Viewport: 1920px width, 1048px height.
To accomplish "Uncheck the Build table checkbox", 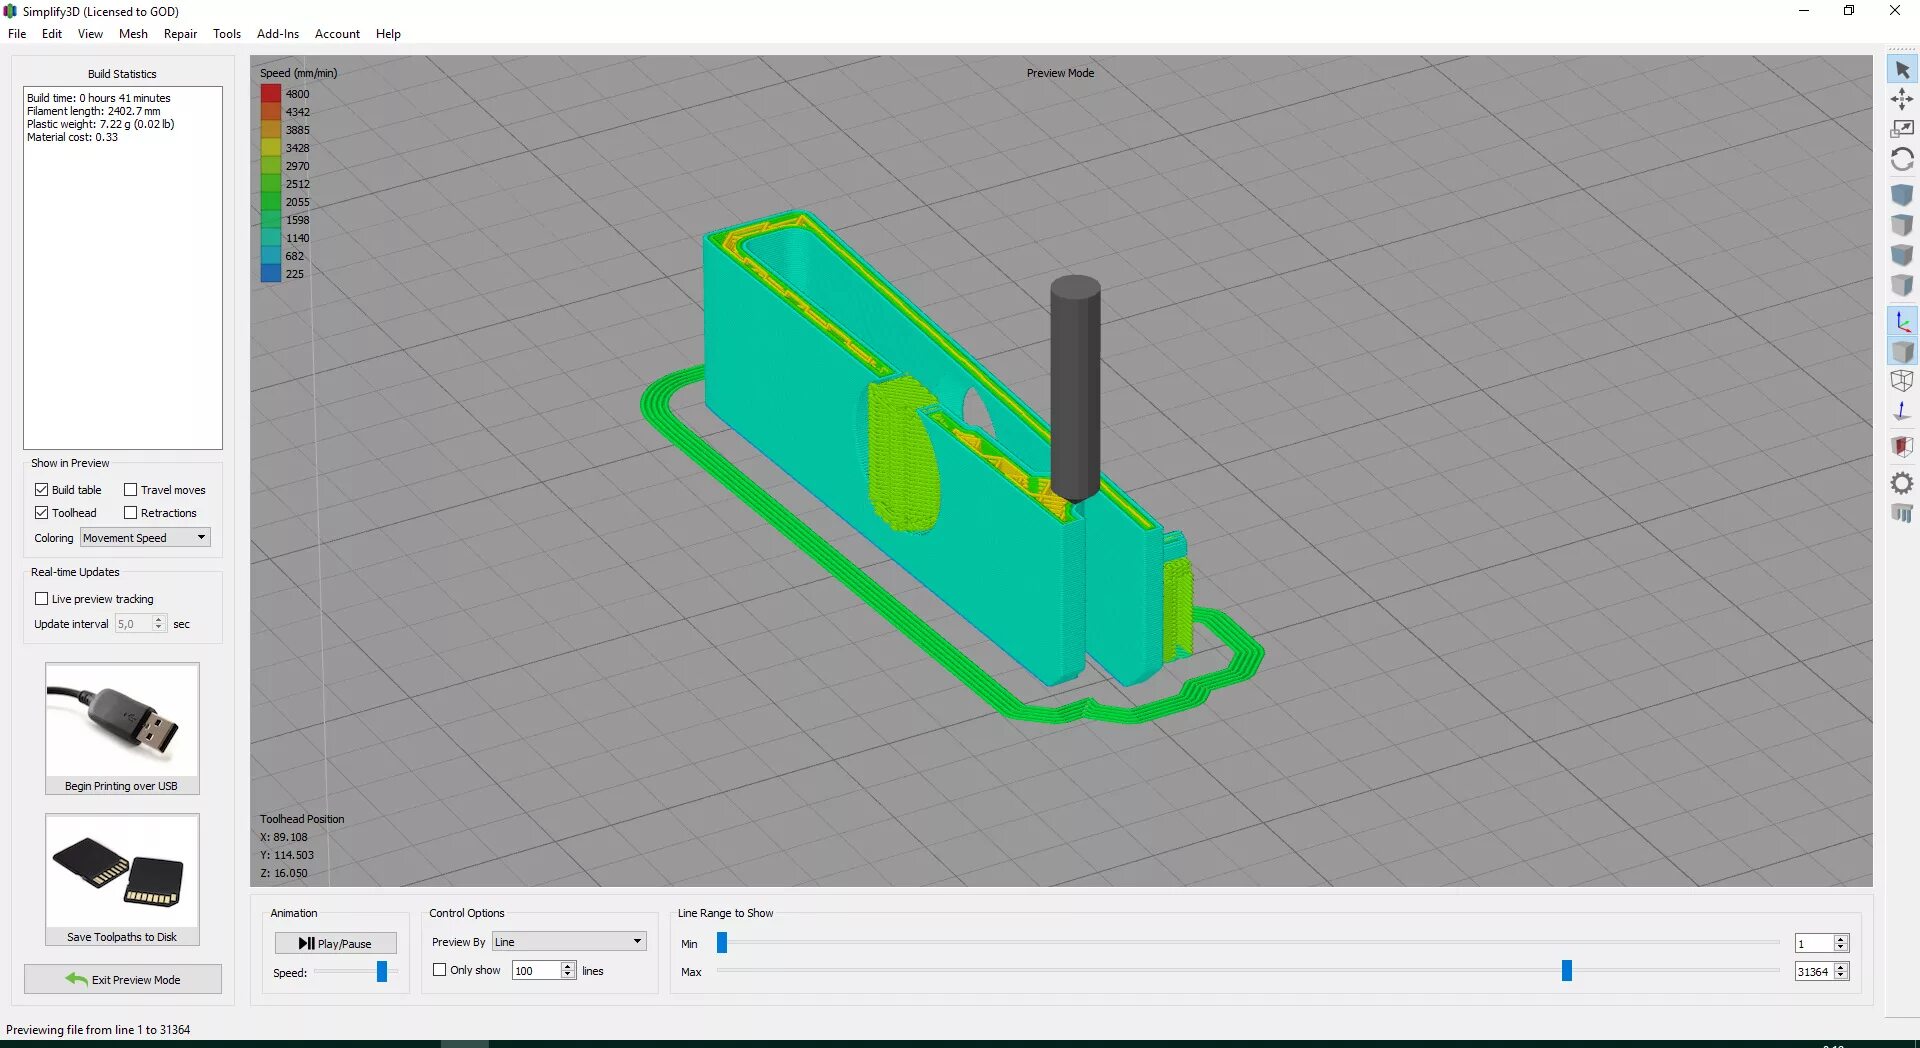I will (x=41, y=489).
